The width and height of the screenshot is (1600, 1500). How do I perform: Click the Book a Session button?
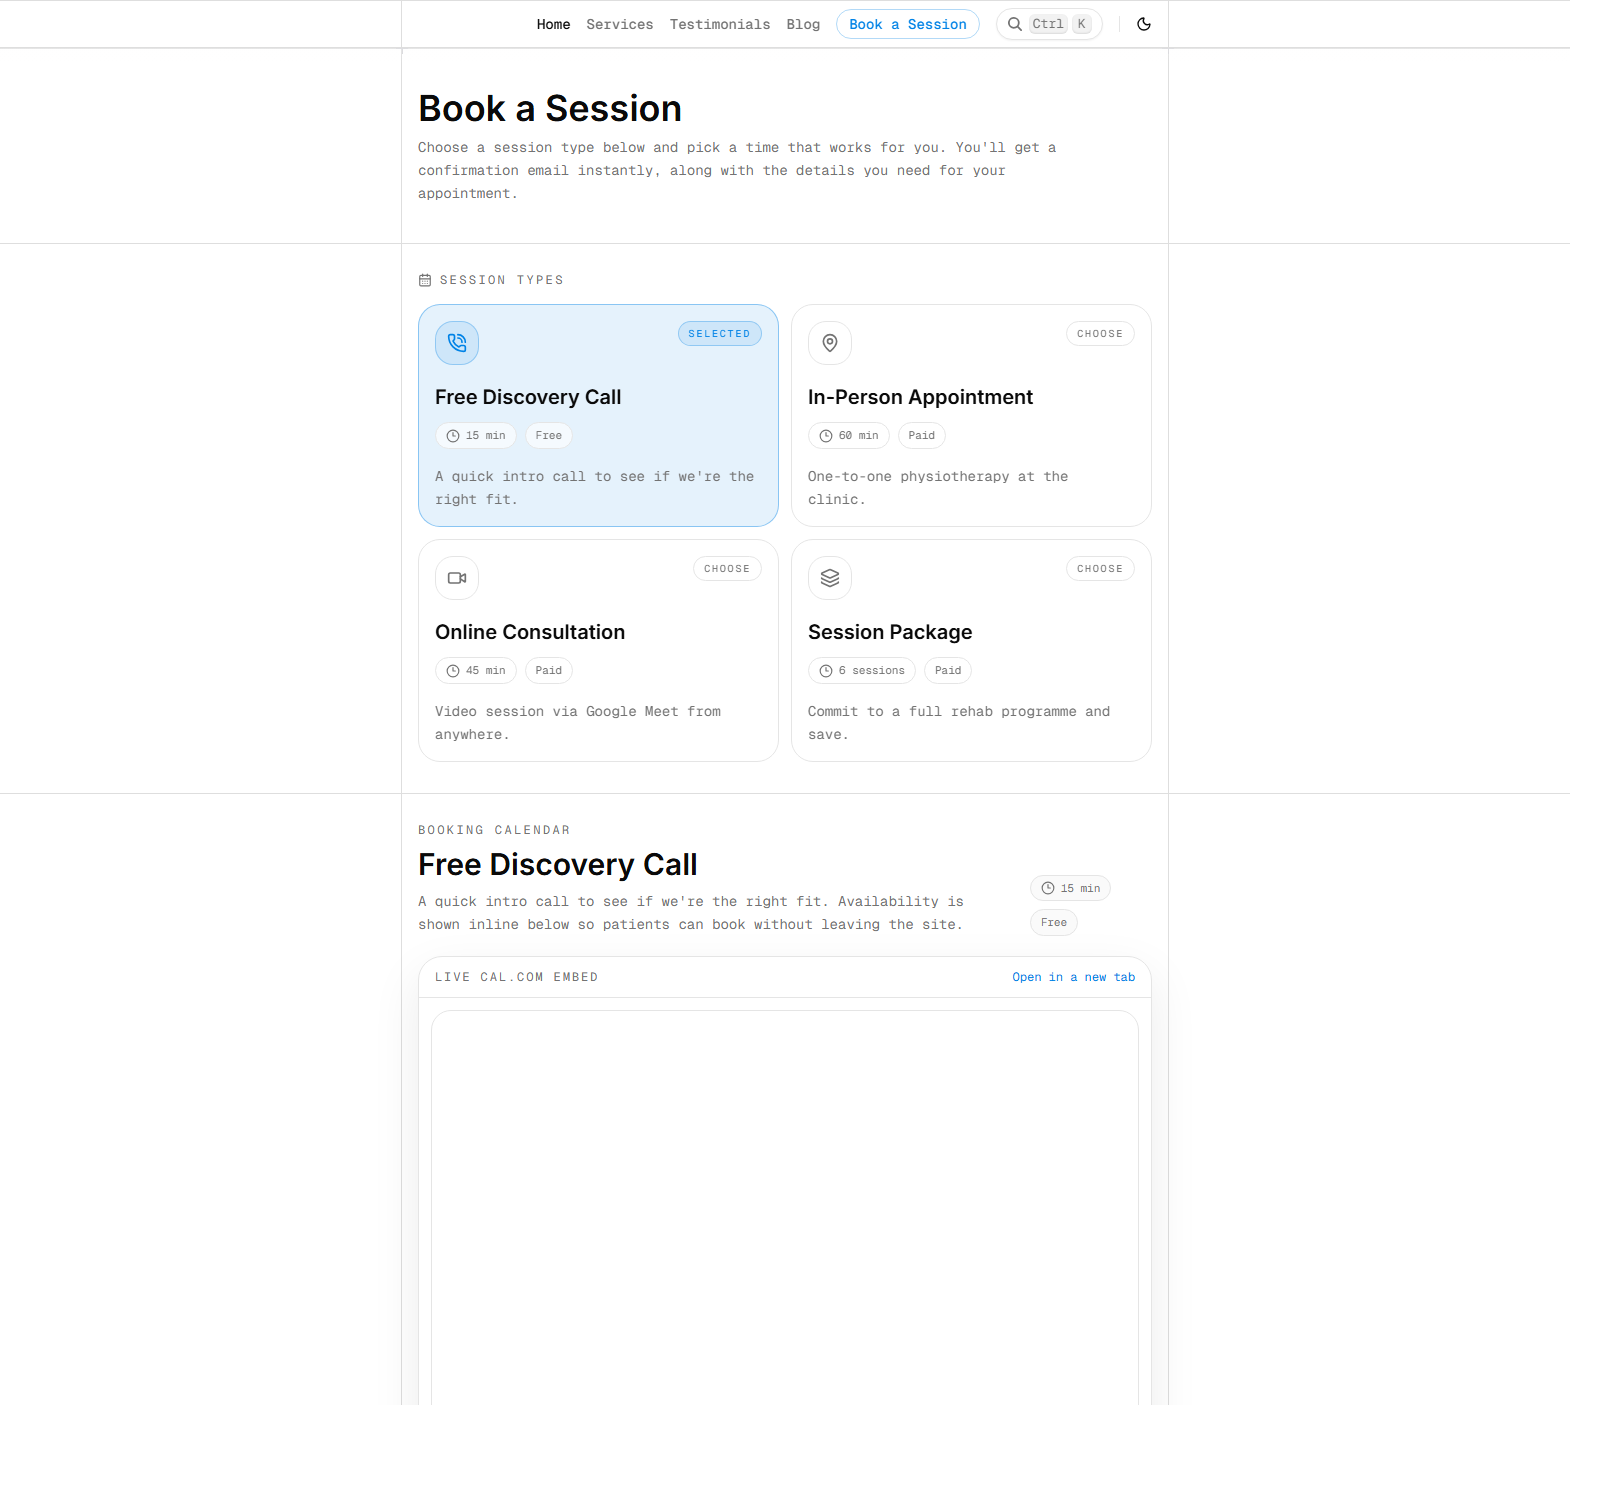(x=907, y=24)
